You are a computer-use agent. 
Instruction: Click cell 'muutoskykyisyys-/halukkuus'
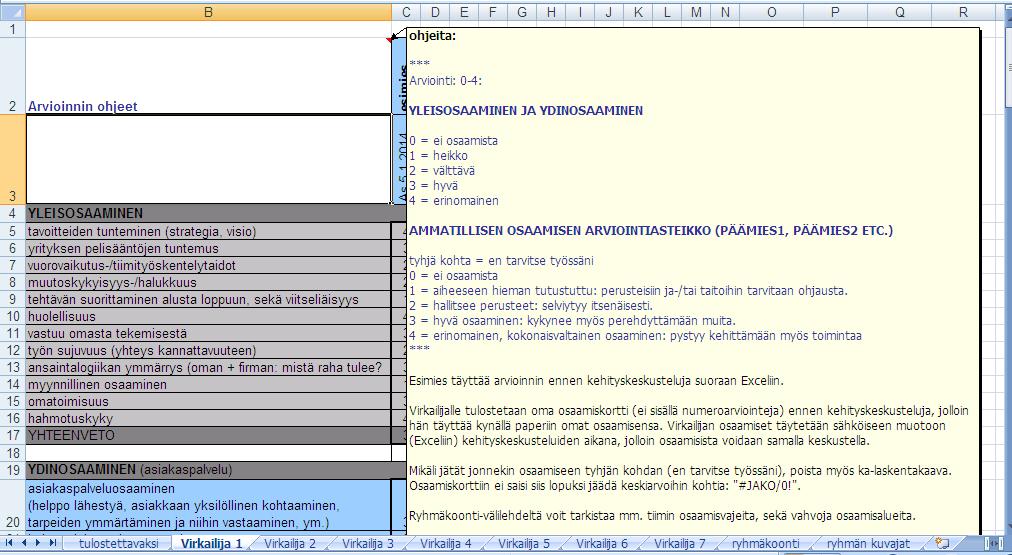(x=208, y=282)
